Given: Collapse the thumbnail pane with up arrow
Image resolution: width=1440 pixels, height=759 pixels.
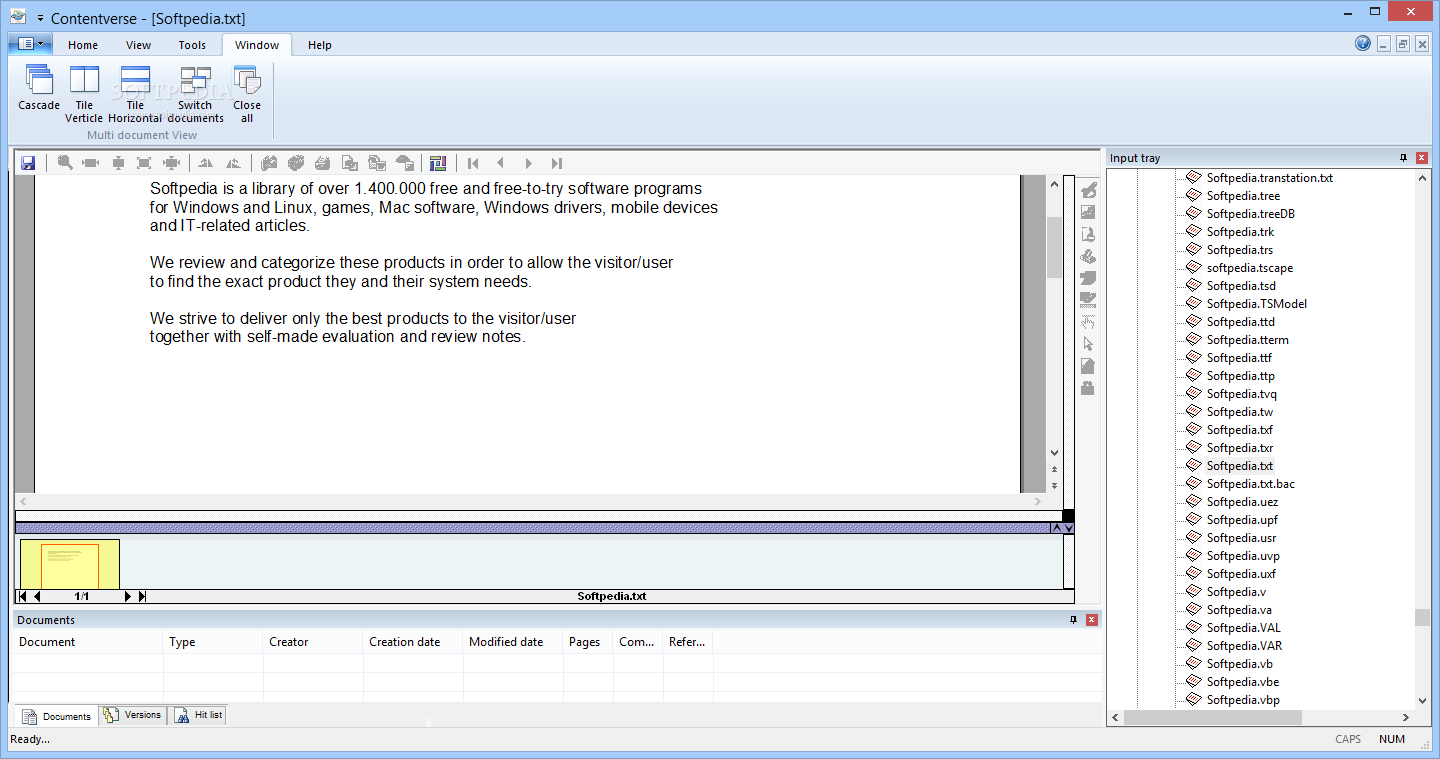Looking at the screenshot, I should [x=1056, y=528].
